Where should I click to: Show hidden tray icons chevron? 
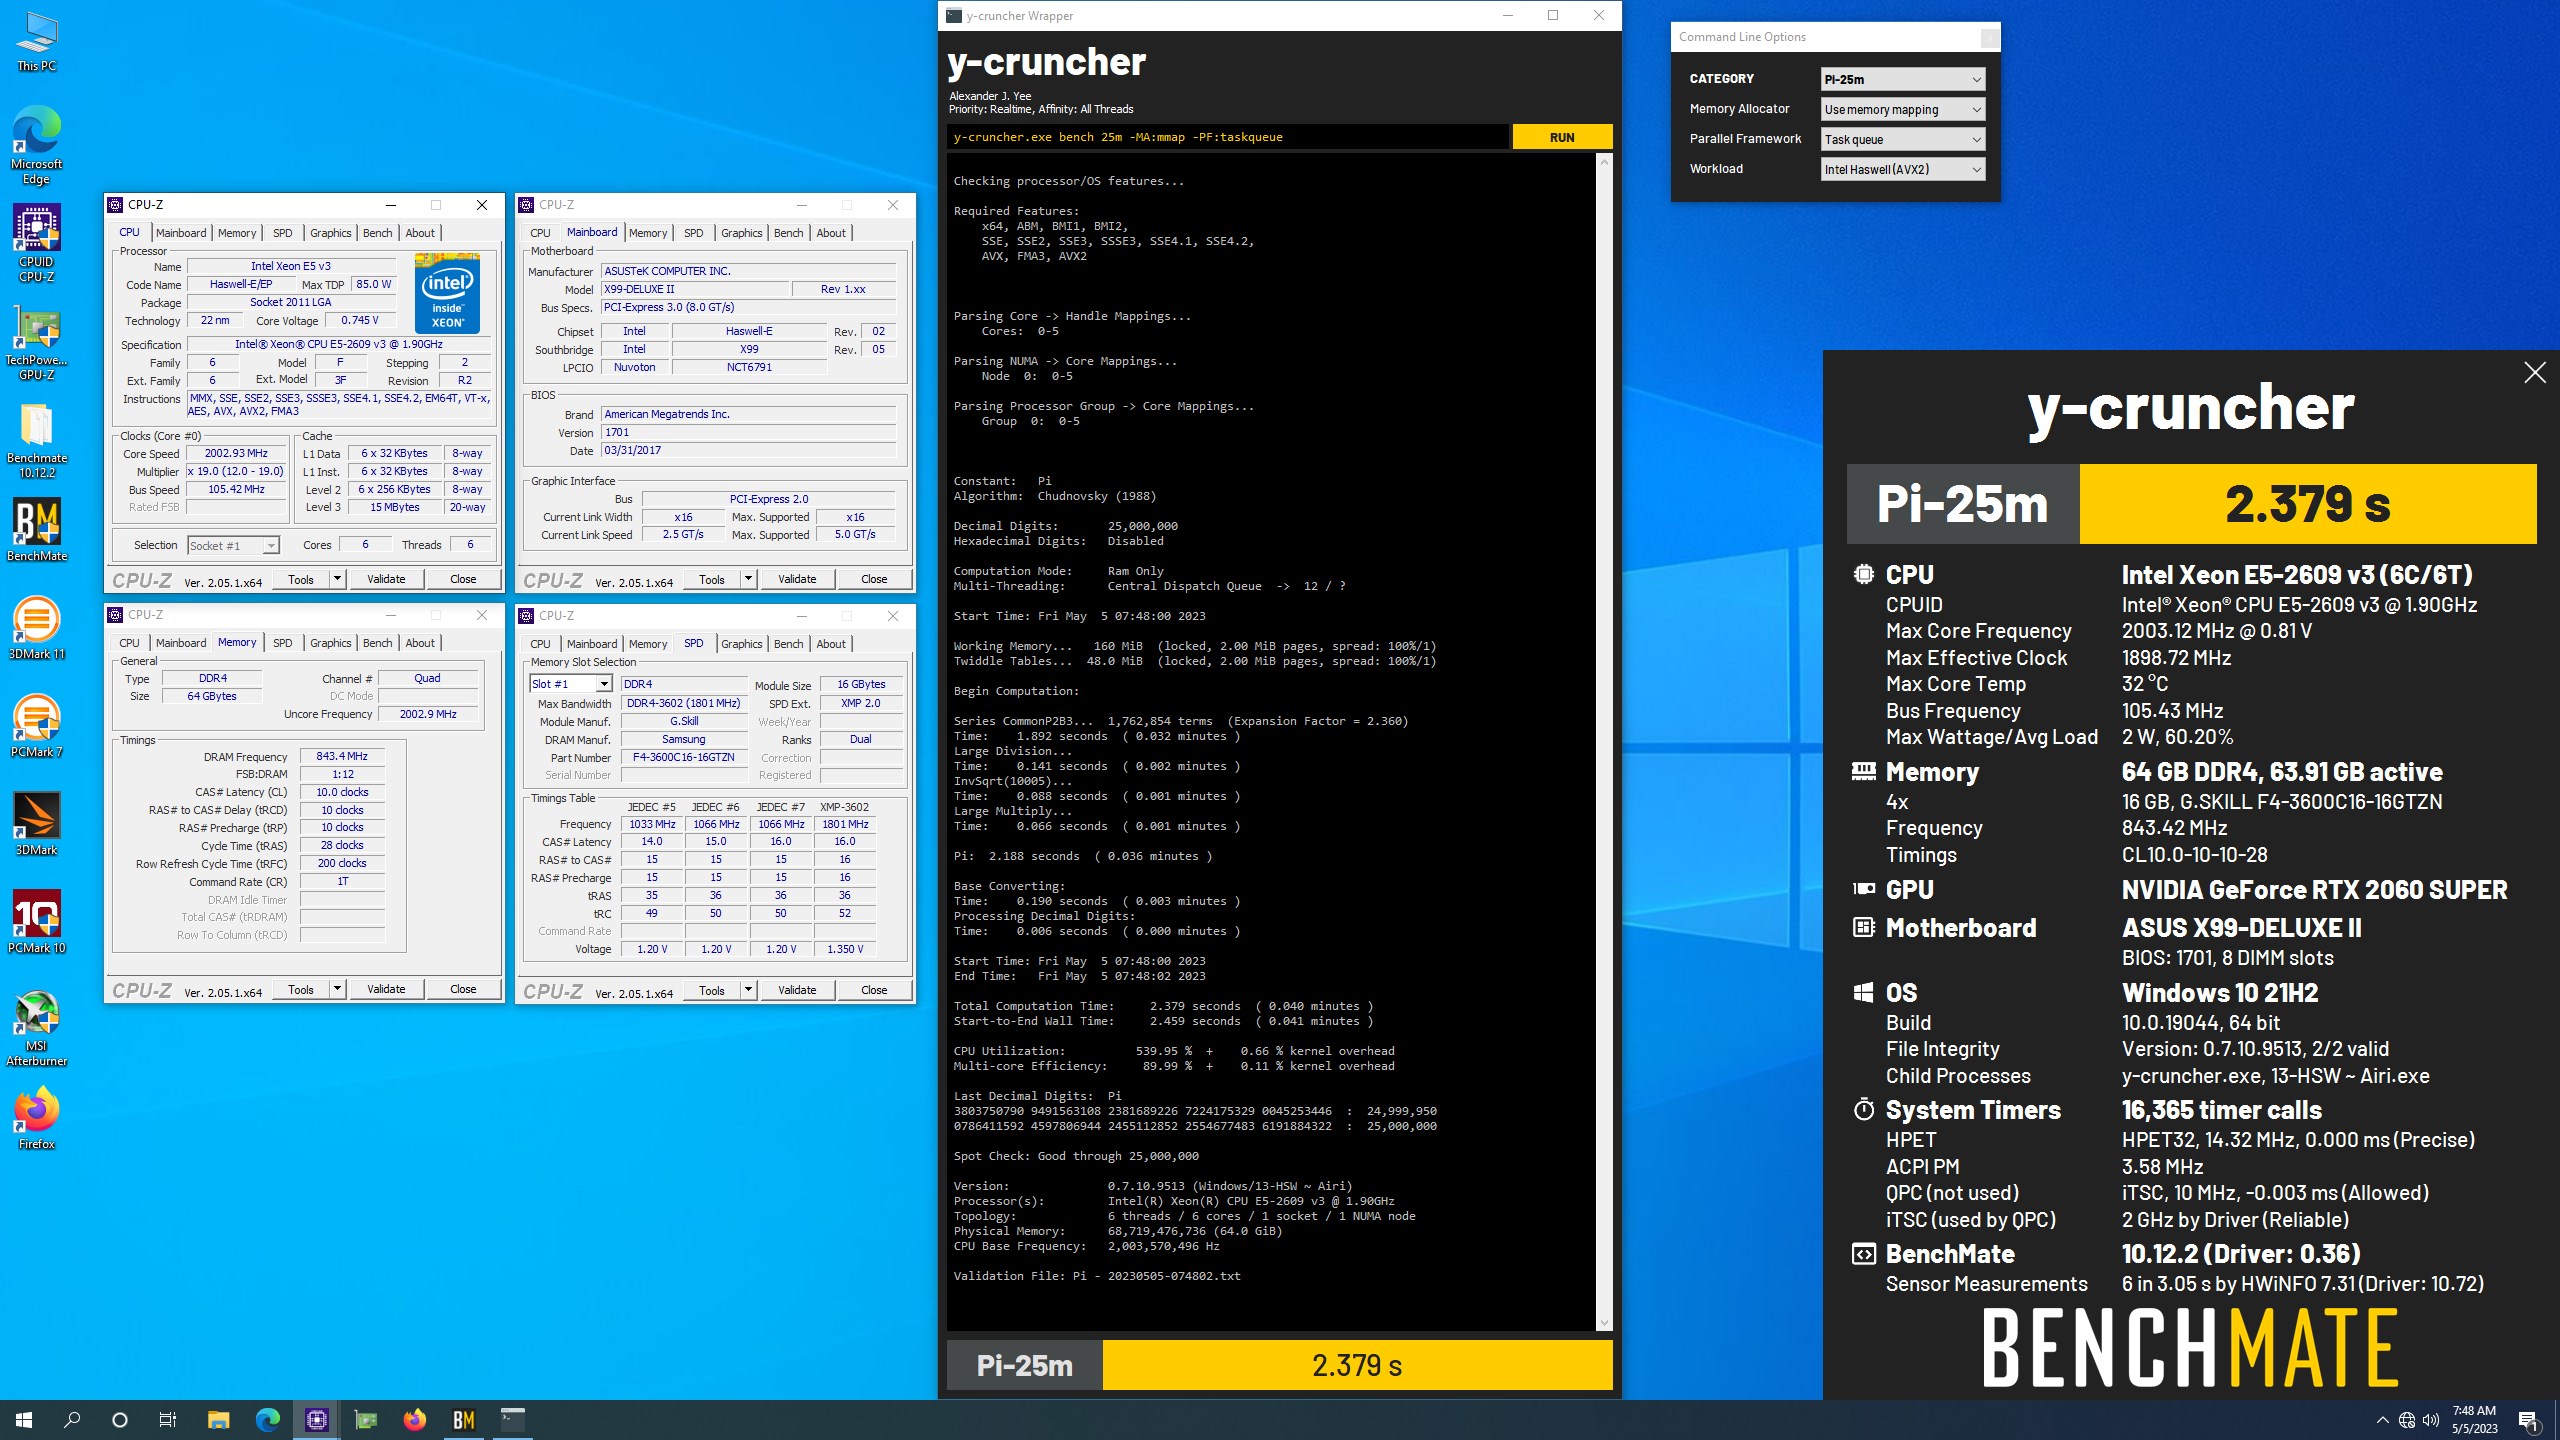coord(2383,1420)
